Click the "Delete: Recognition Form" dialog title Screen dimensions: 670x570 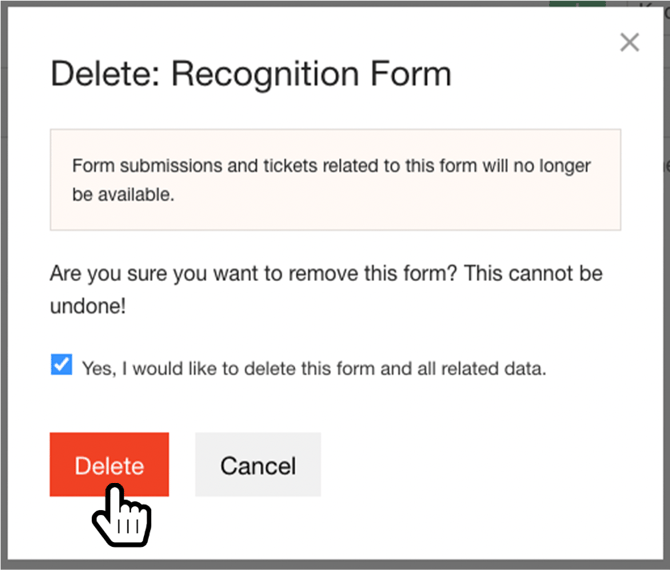(250, 74)
